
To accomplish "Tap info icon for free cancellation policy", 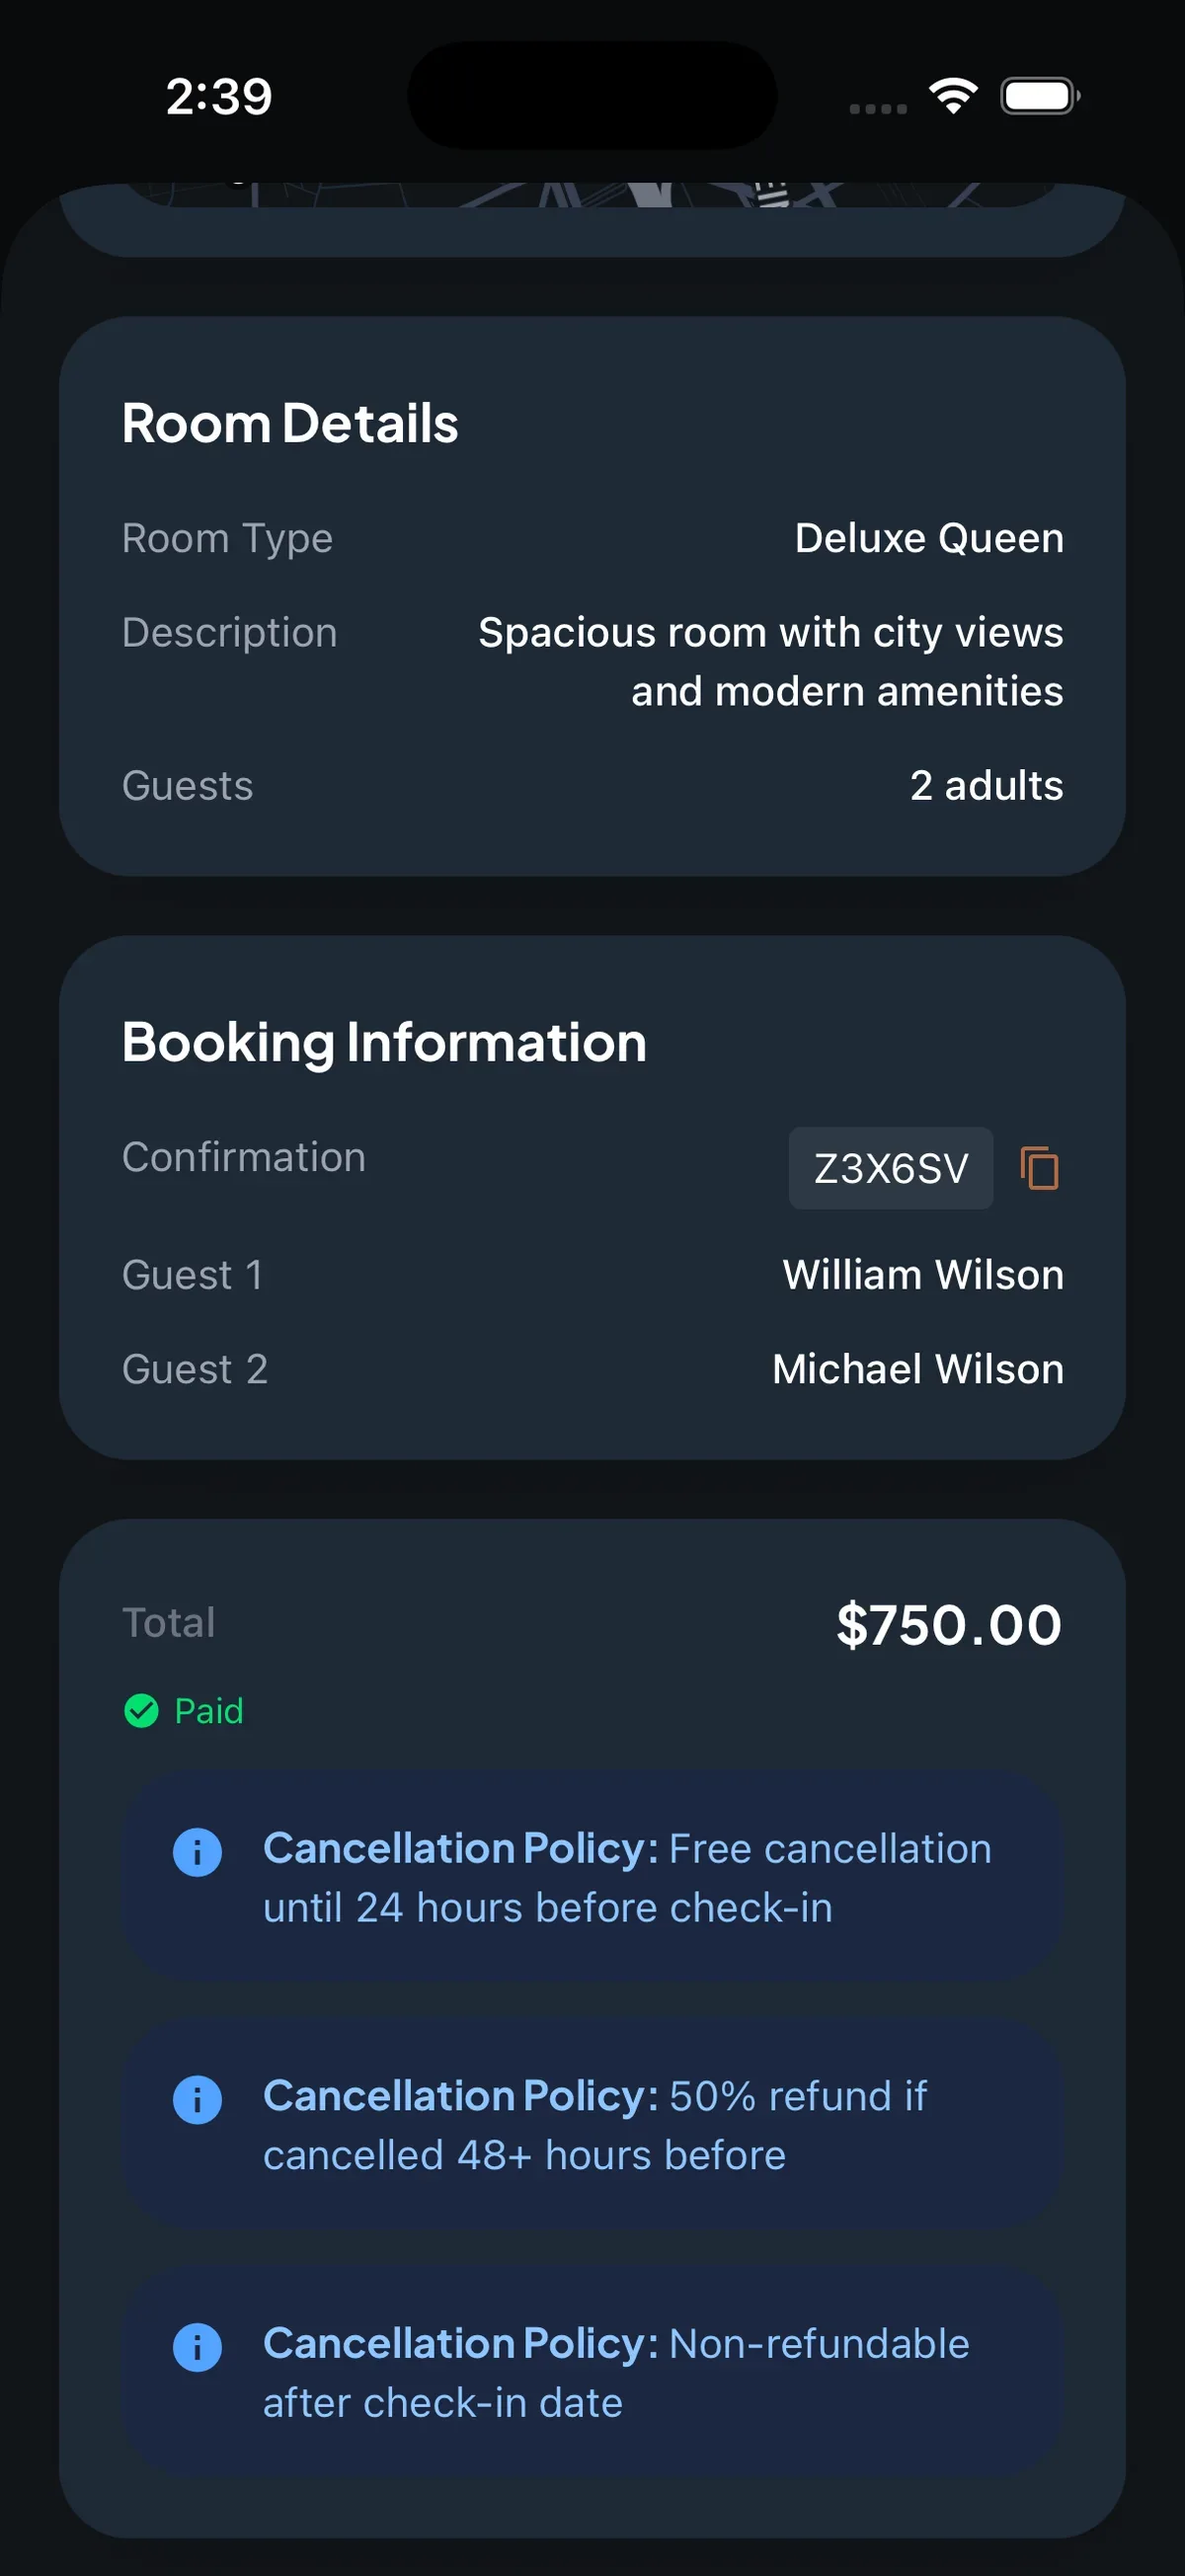I will pyautogui.click(x=197, y=1852).
